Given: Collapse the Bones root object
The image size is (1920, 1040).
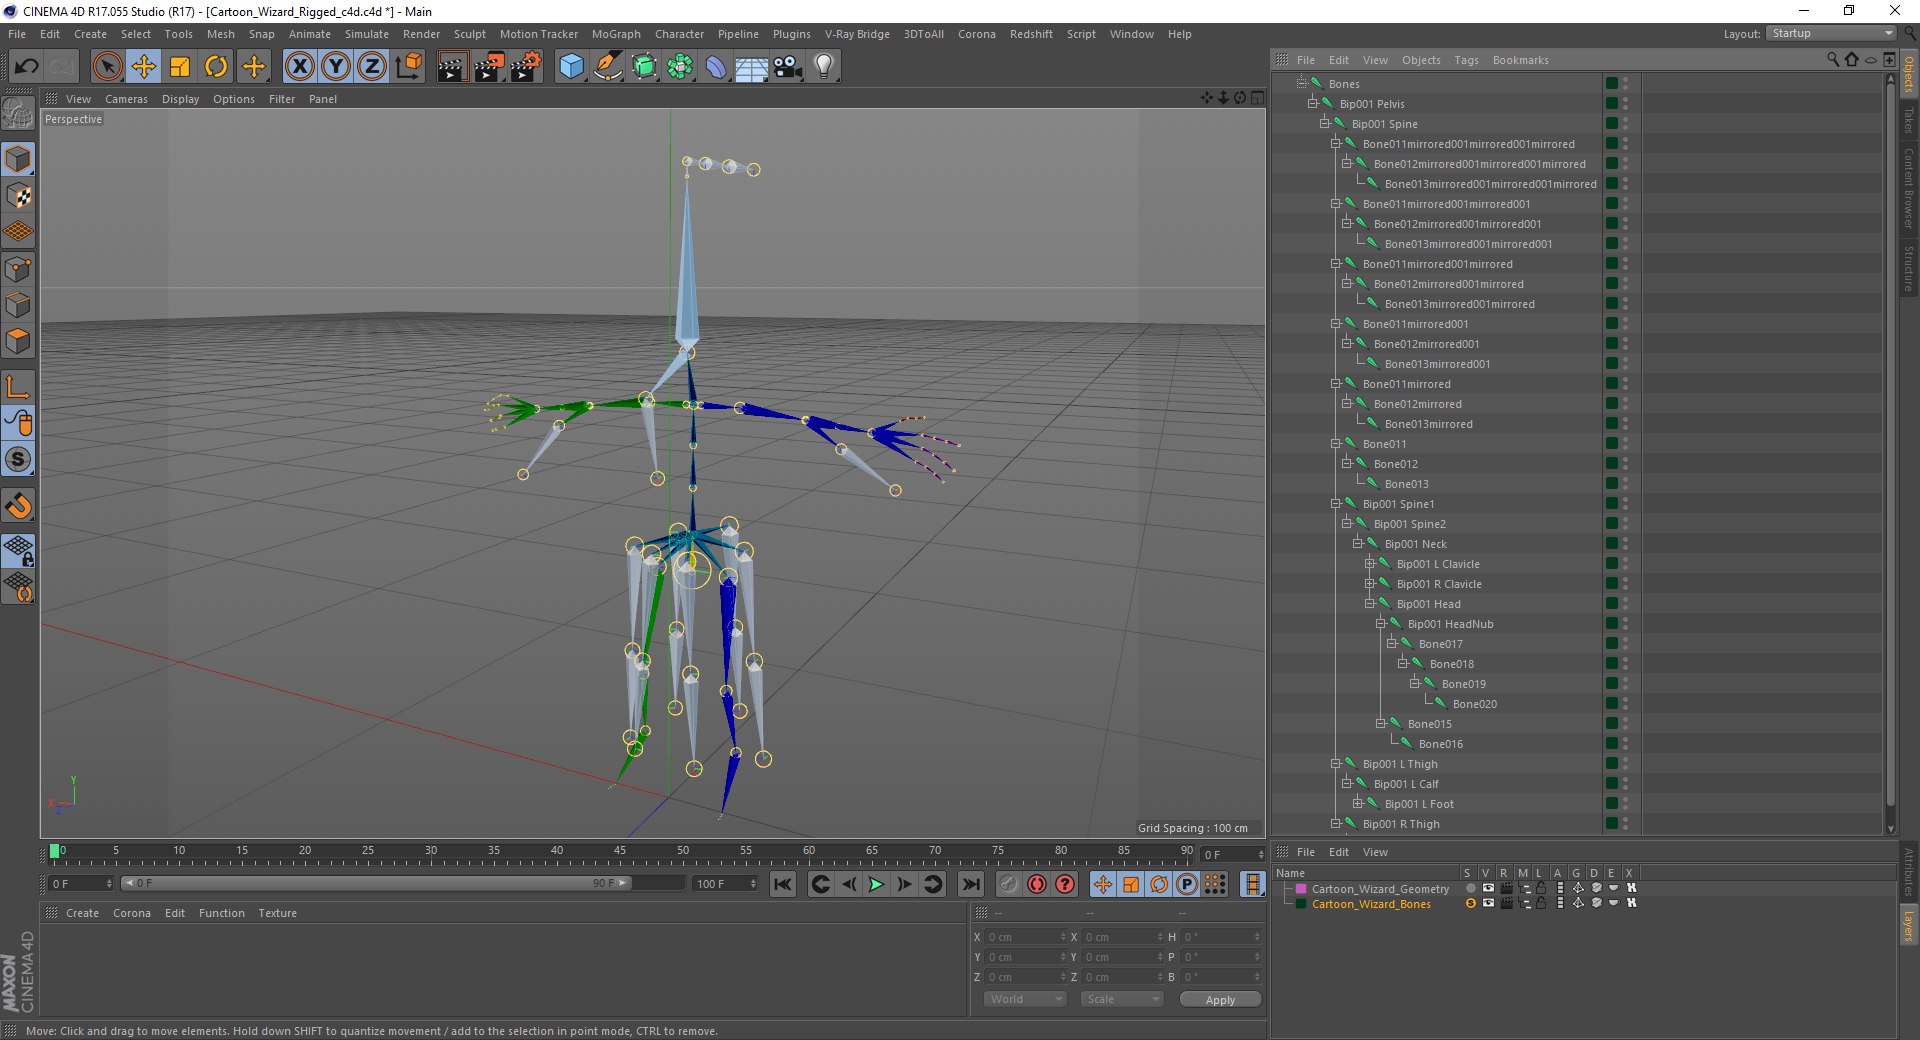Looking at the screenshot, I should (1301, 83).
